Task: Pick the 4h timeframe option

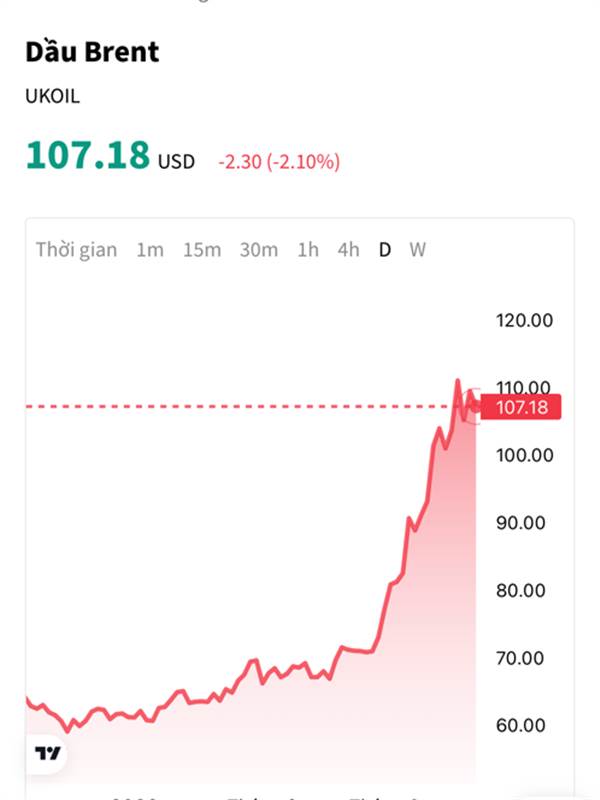Action: click(x=348, y=250)
